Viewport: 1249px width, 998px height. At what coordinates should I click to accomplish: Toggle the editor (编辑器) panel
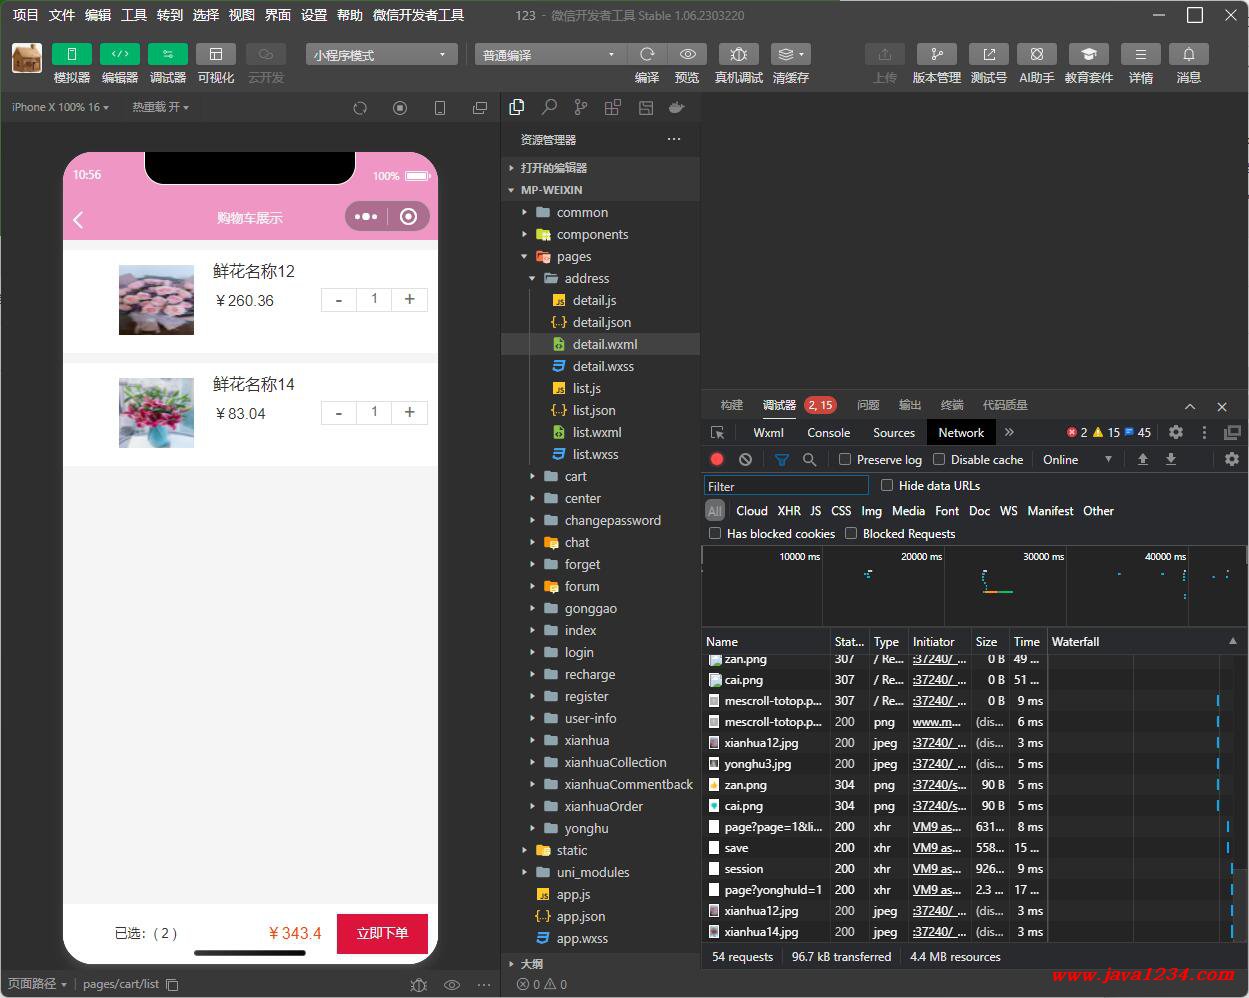point(119,54)
